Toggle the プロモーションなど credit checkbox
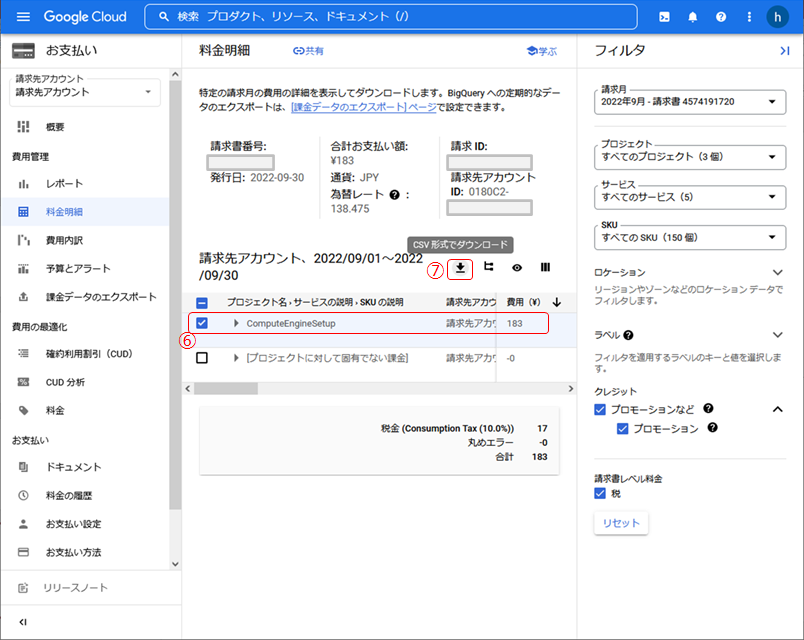This screenshot has width=804, height=640. click(600, 409)
